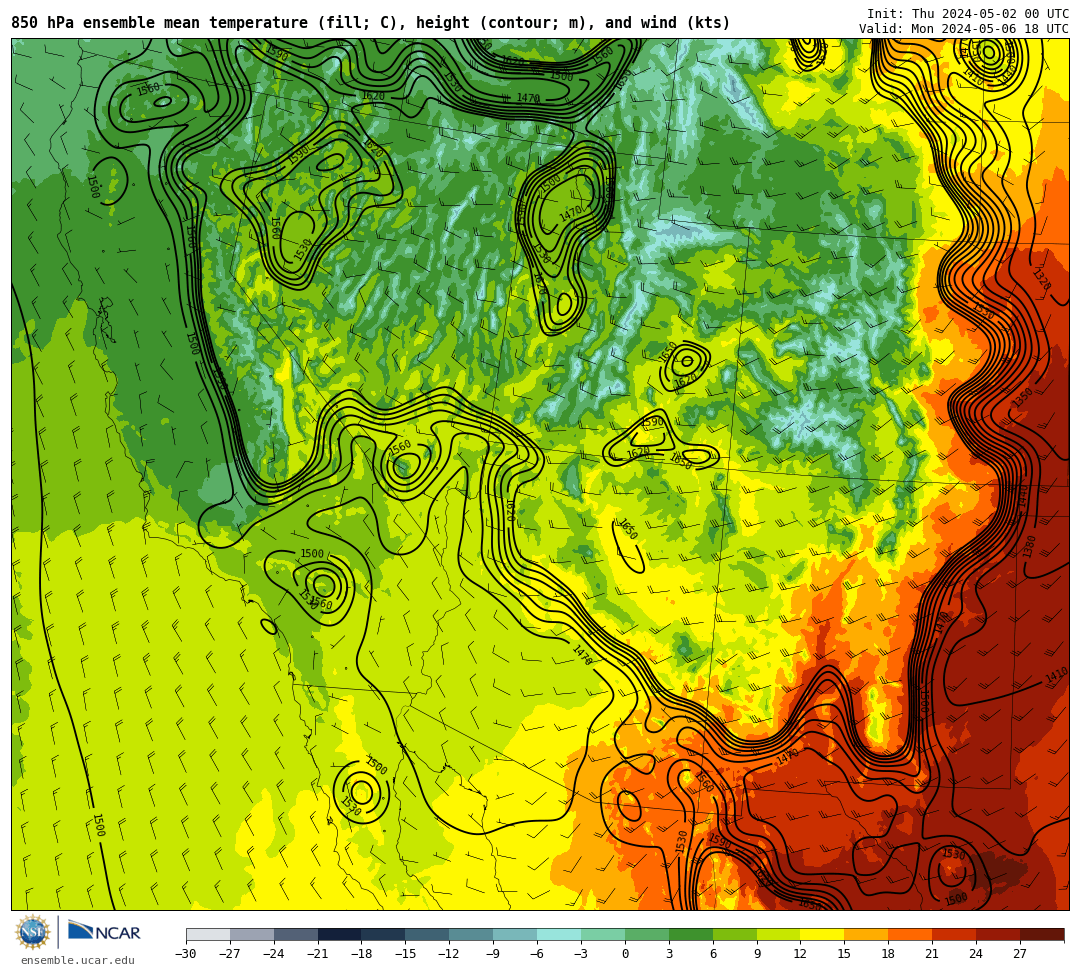This screenshot has width=1080, height=973.
Task: Click the colorbar label 21
Action: 933,954
